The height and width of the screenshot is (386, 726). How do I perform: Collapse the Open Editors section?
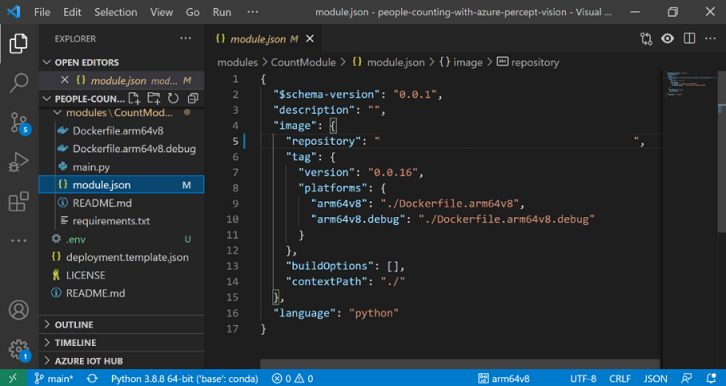87,62
